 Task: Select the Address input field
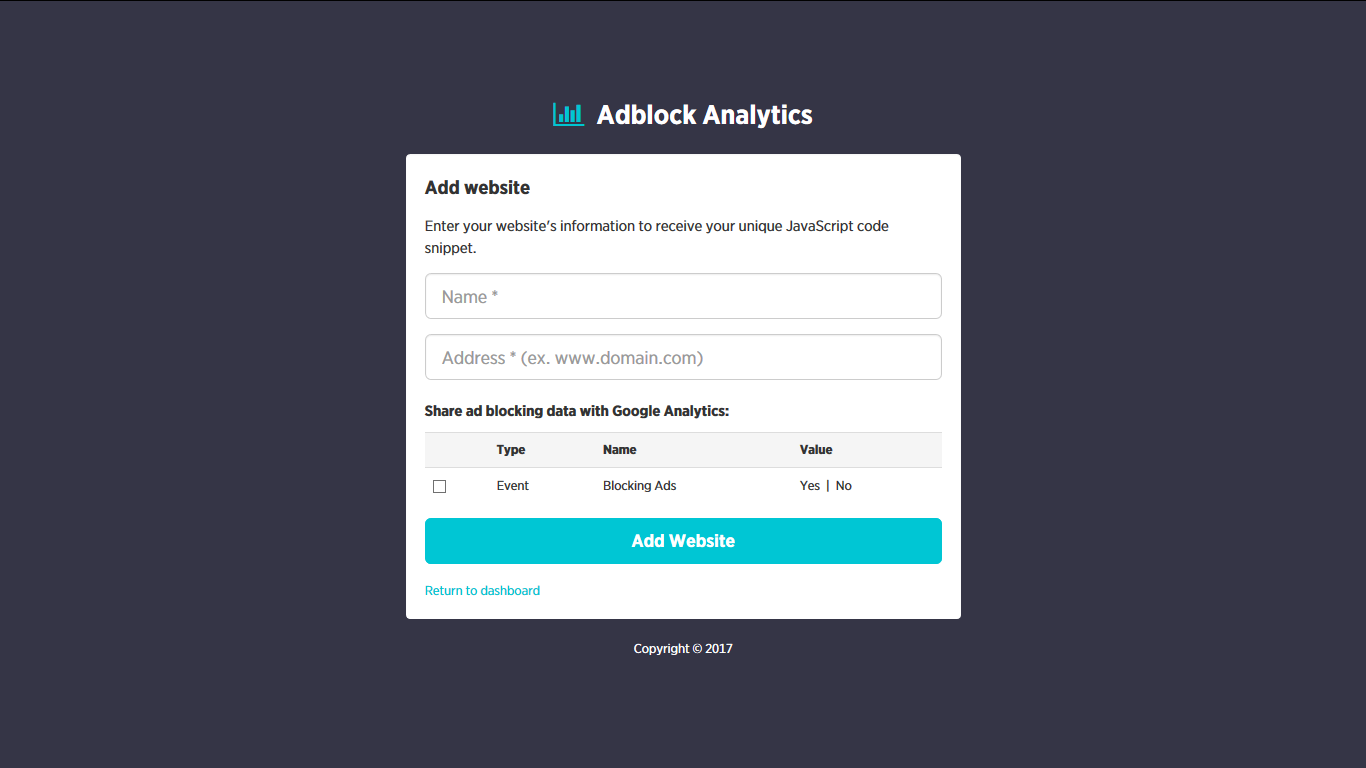[683, 357]
